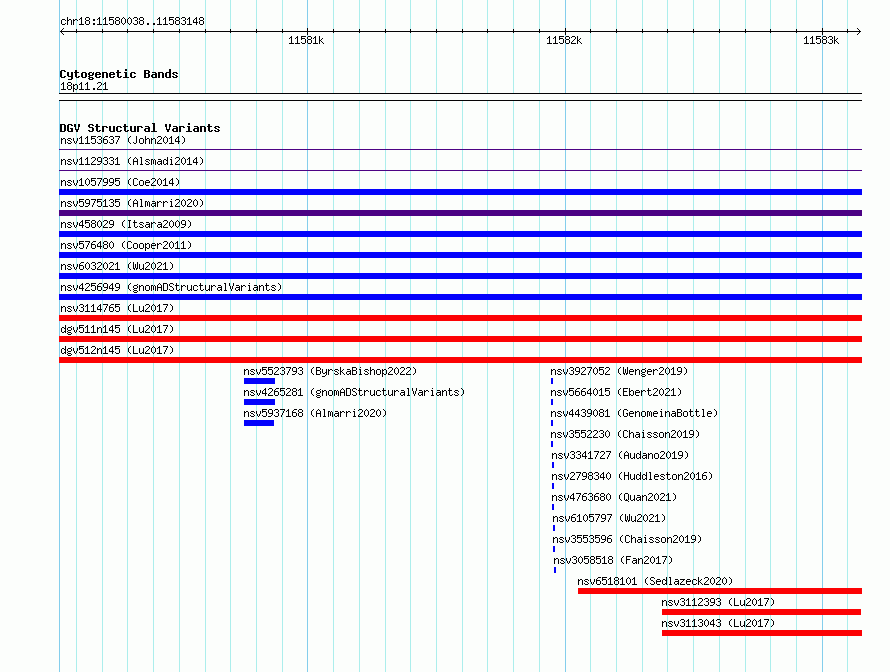Open the nsv3552230 (Chaisson2019) label
This screenshot has width=890, height=672.
pos(625,434)
